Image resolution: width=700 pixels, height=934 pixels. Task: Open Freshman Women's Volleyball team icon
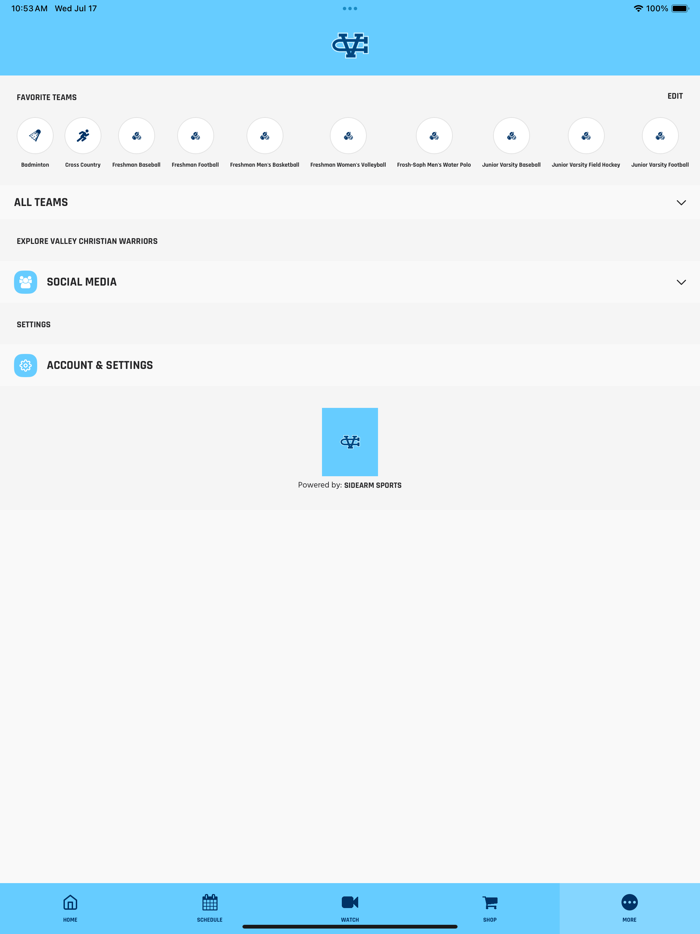click(x=348, y=136)
